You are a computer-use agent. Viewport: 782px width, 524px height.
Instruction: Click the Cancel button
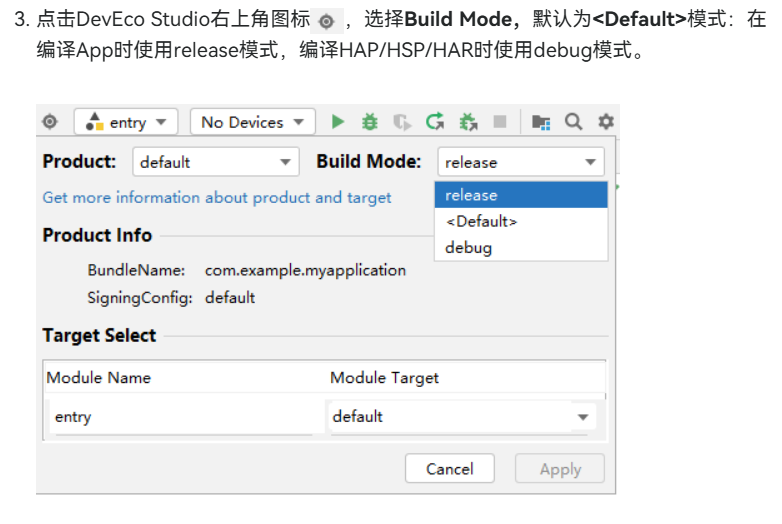[450, 469]
